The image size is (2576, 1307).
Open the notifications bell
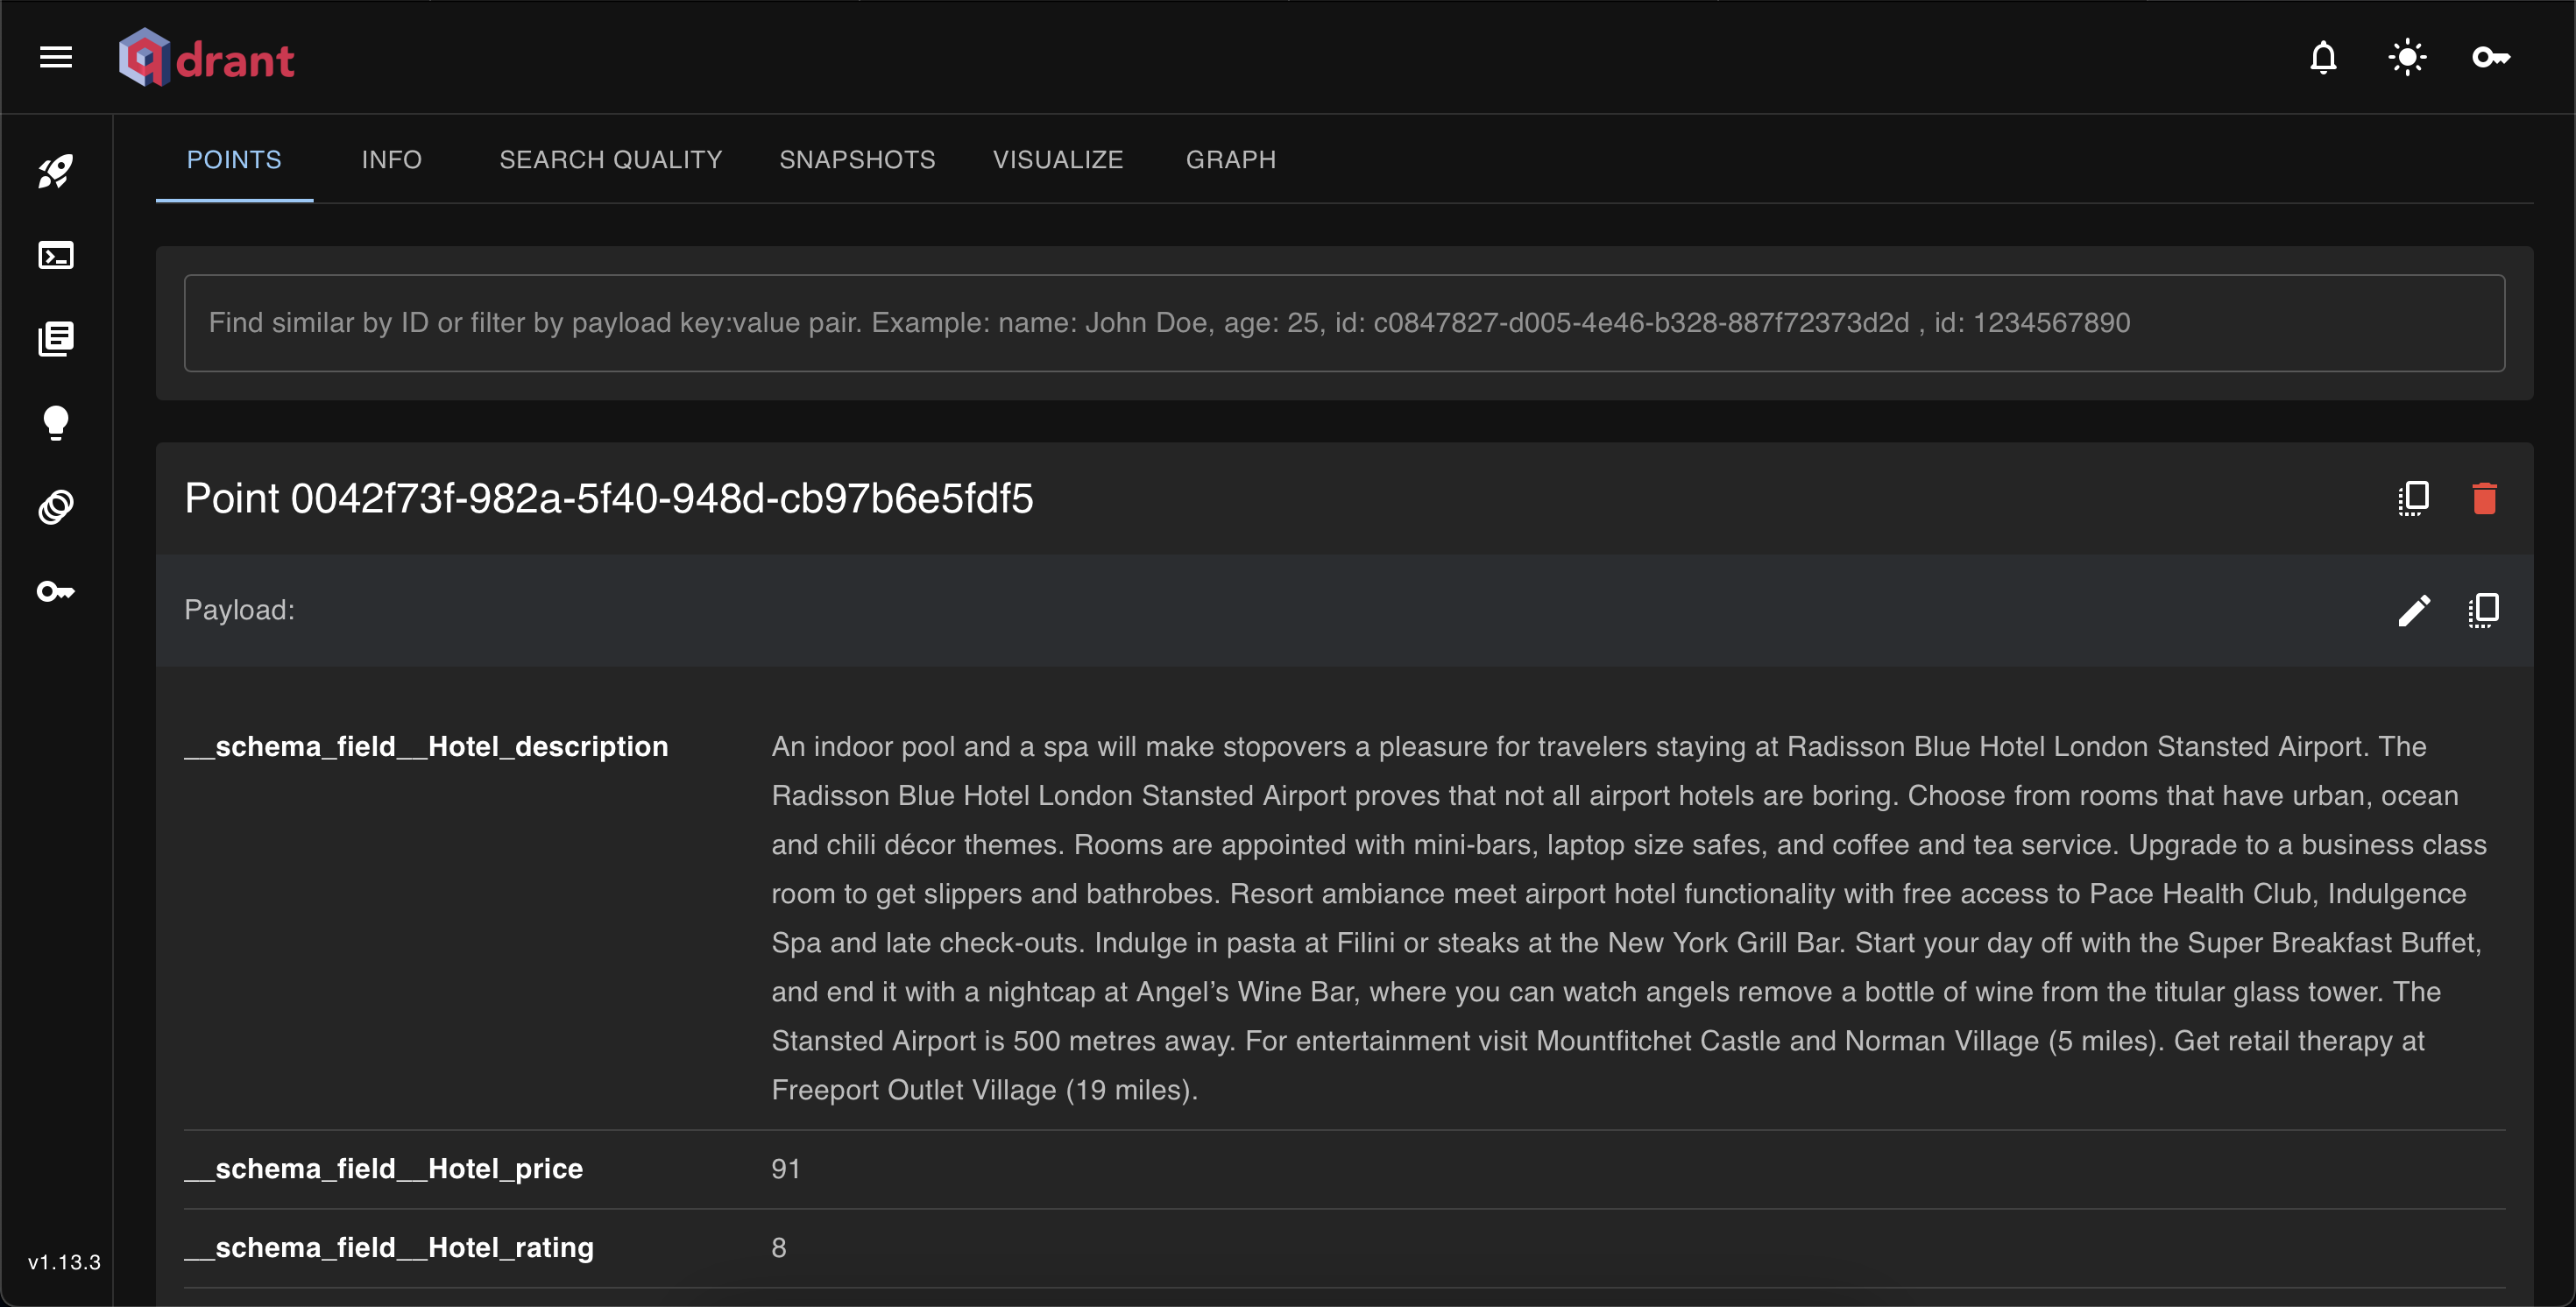pyautogui.click(x=2323, y=58)
